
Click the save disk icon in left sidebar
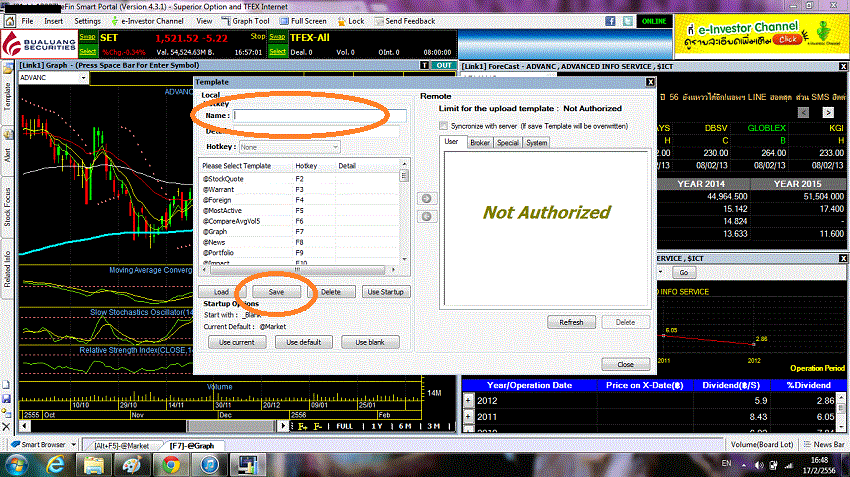[x=7, y=399]
